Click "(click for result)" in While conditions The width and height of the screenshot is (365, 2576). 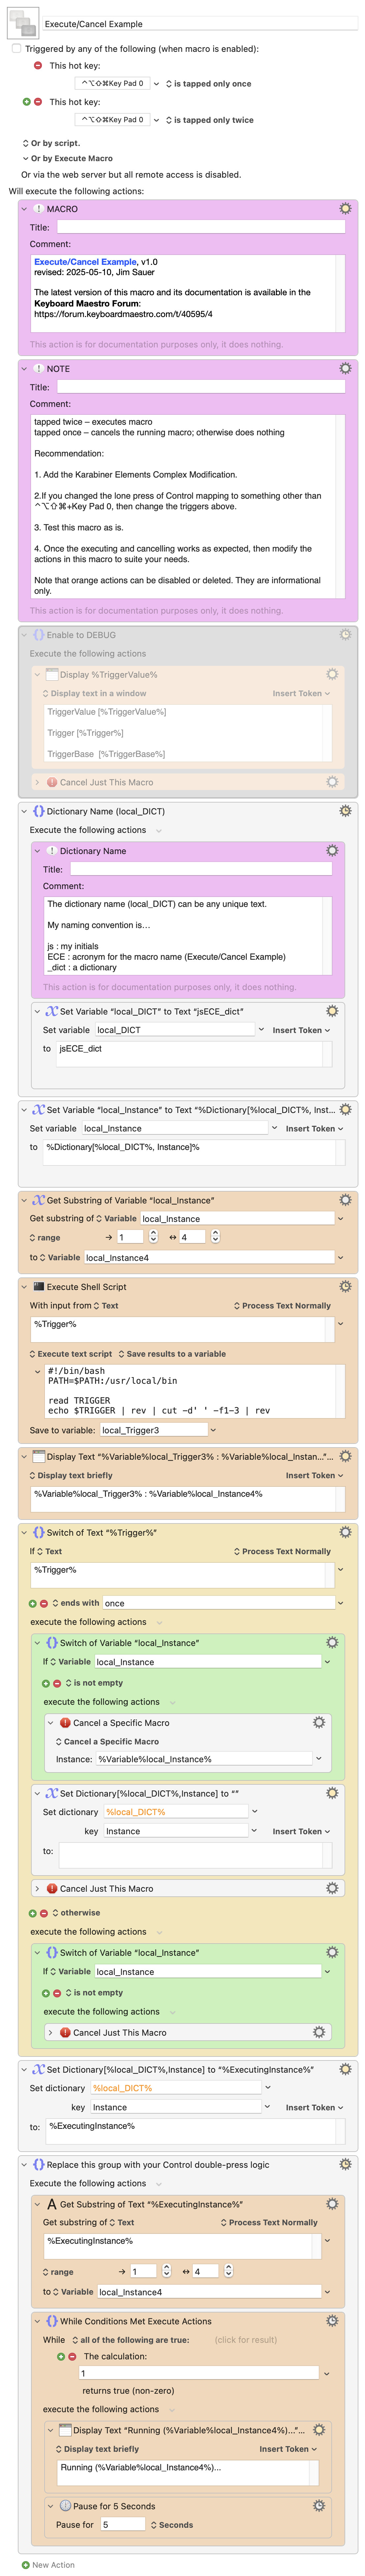coord(246,2340)
